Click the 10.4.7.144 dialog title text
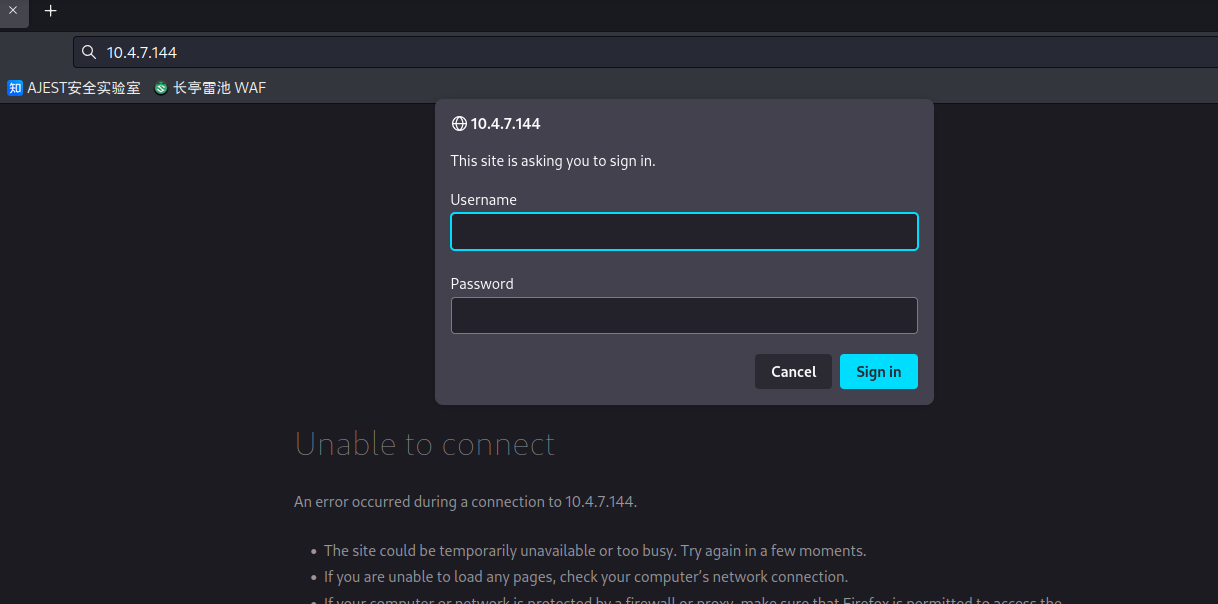The width and height of the screenshot is (1218, 604). coord(505,124)
